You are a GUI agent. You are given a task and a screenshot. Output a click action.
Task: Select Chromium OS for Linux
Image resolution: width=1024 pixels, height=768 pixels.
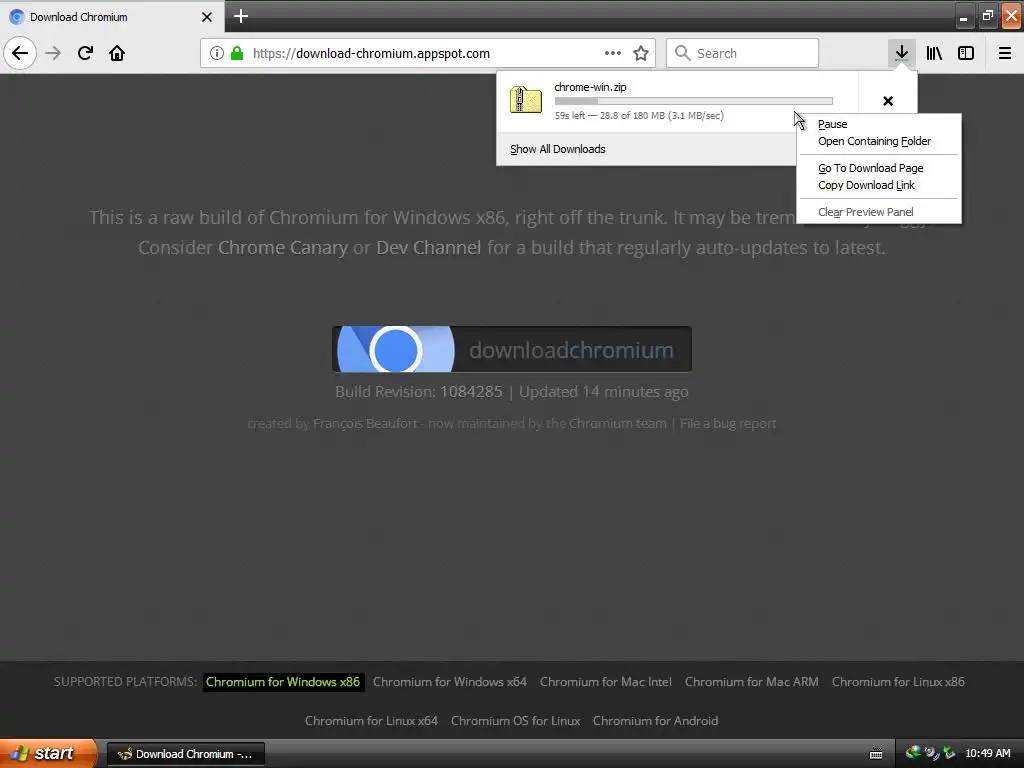(515, 721)
